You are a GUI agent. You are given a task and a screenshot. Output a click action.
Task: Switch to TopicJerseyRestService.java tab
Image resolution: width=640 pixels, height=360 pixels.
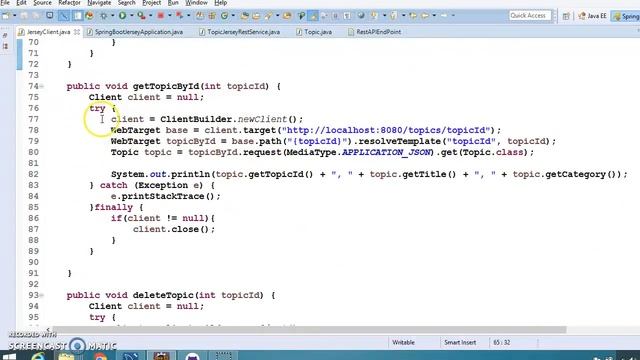239,32
